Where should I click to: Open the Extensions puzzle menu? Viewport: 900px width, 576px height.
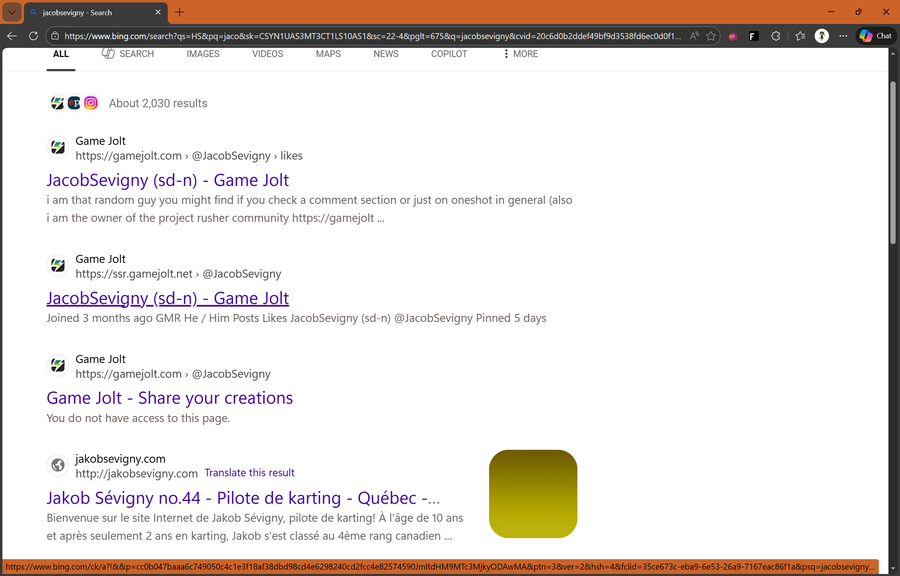(775, 36)
